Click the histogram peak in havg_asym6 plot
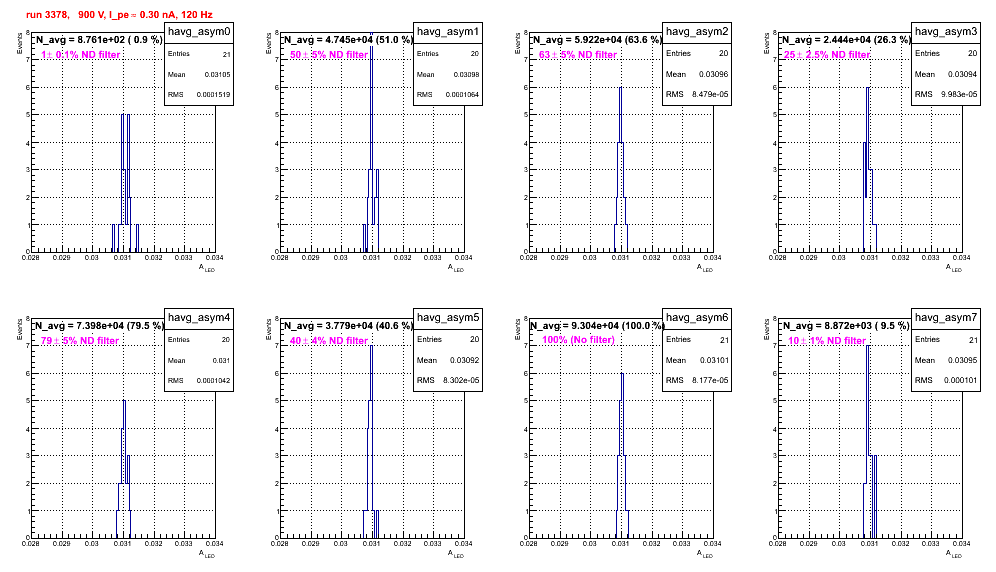Image resolution: width=996 pixels, height=572 pixels. pyautogui.click(x=622, y=374)
